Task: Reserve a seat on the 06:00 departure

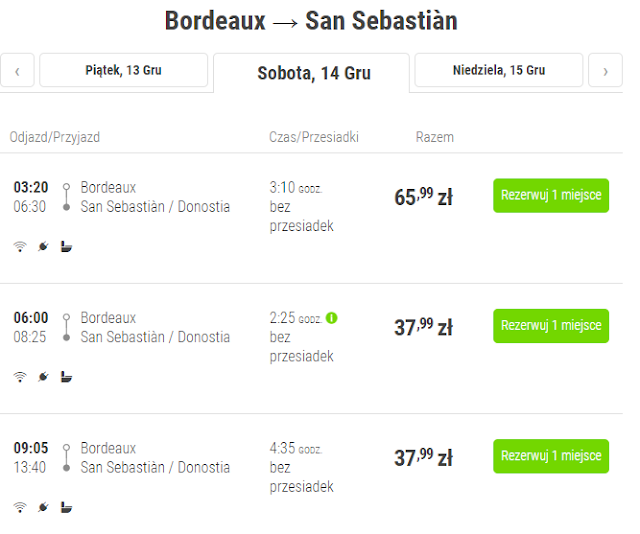Action: click(550, 326)
